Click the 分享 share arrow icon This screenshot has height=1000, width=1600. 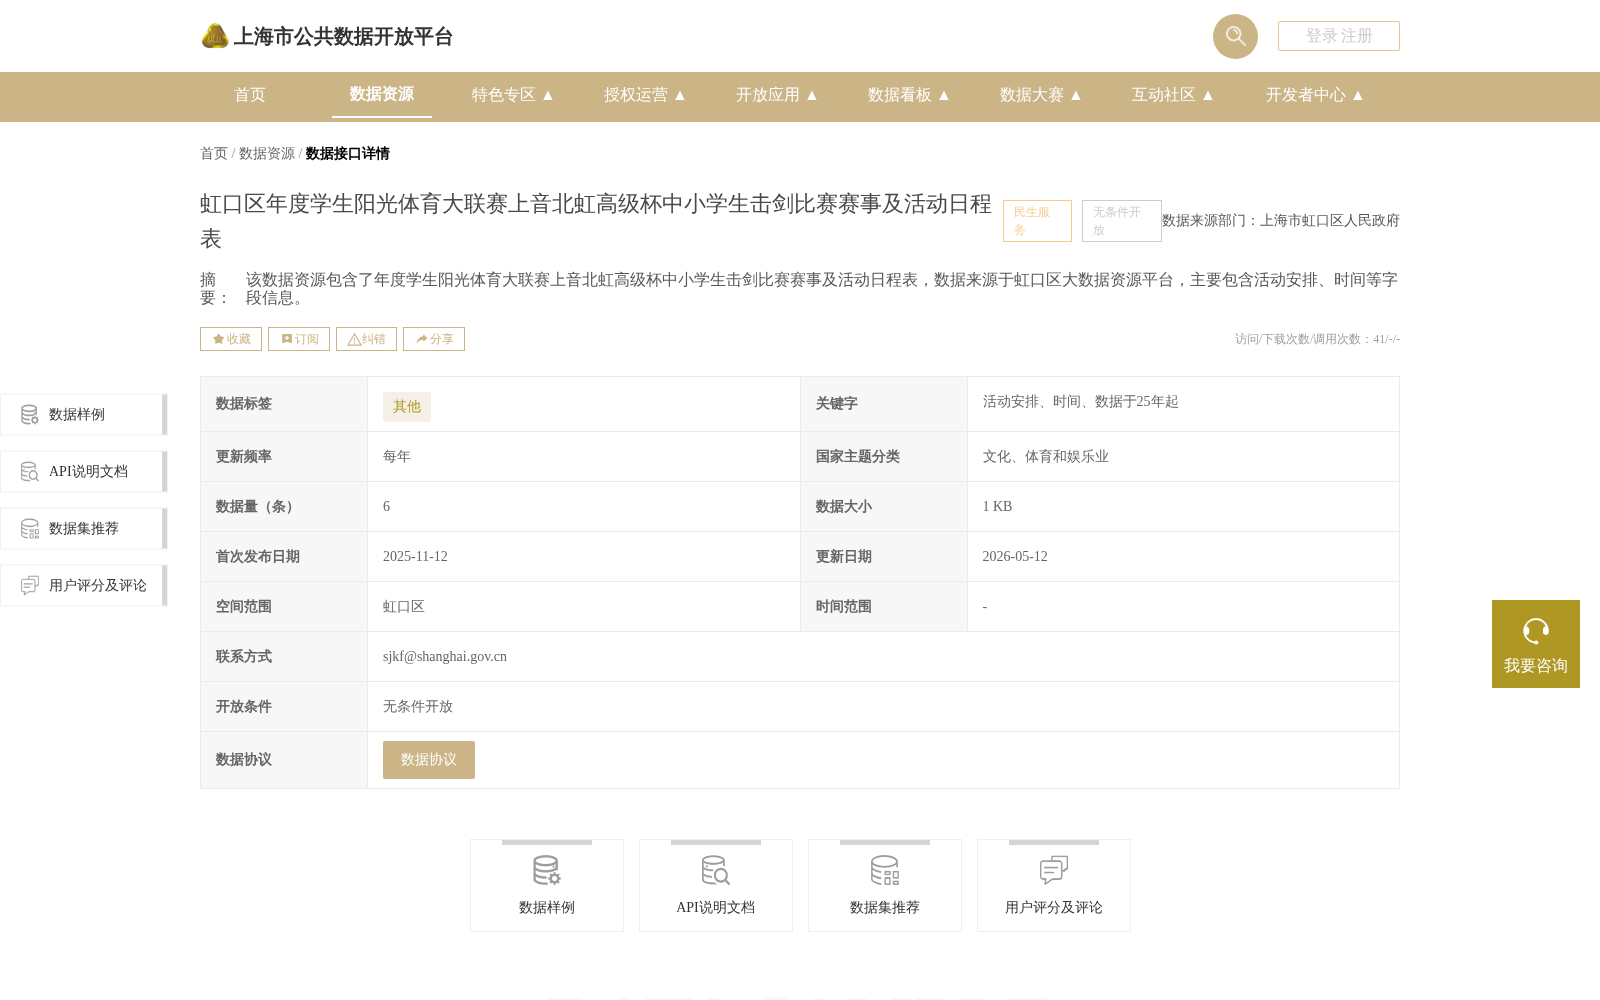click(422, 339)
